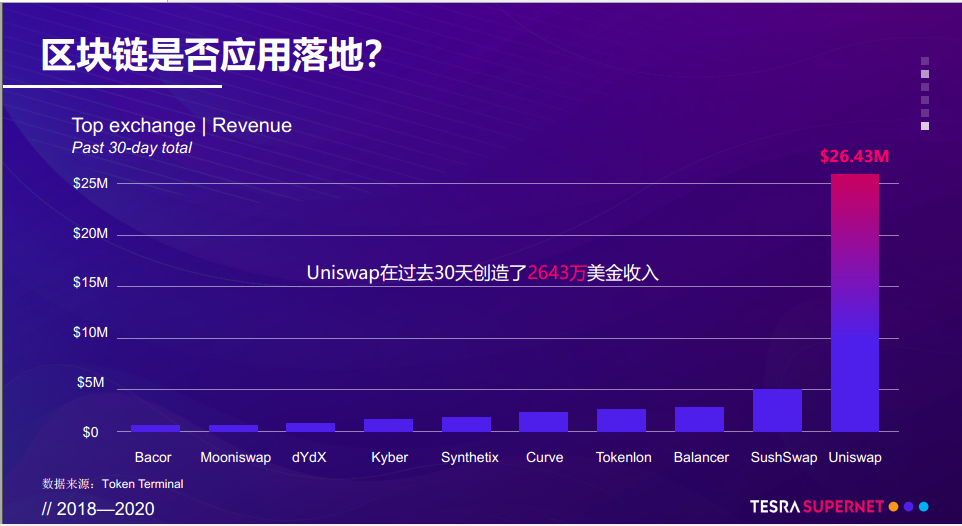This screenshot has width=962, height=526.
Task: Click the Curve axis label
Action: (545, 457)
